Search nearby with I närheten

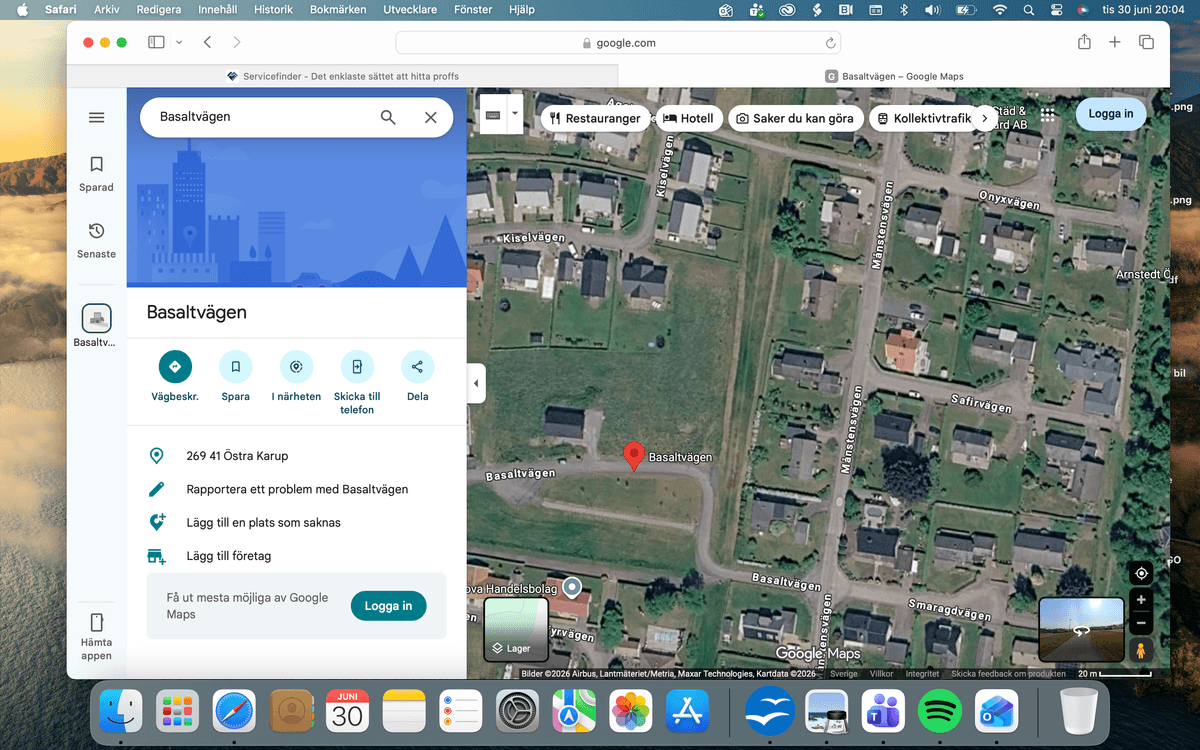(297, 376)
